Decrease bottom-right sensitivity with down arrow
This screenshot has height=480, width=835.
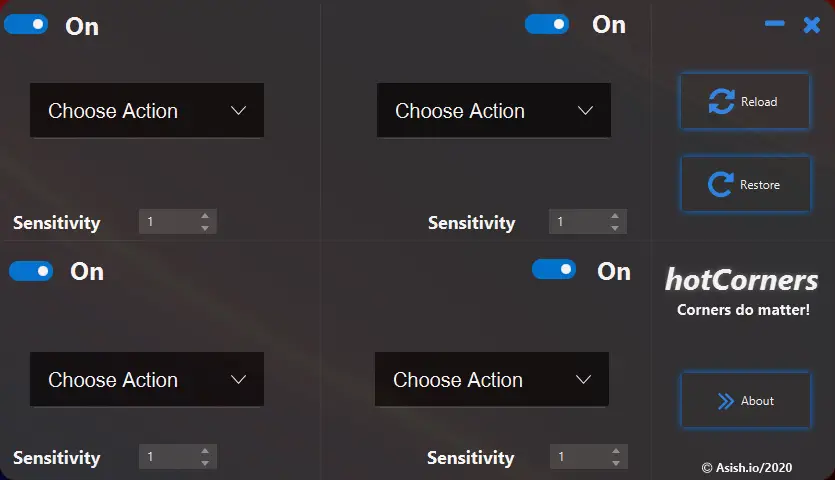coord(616,463)
